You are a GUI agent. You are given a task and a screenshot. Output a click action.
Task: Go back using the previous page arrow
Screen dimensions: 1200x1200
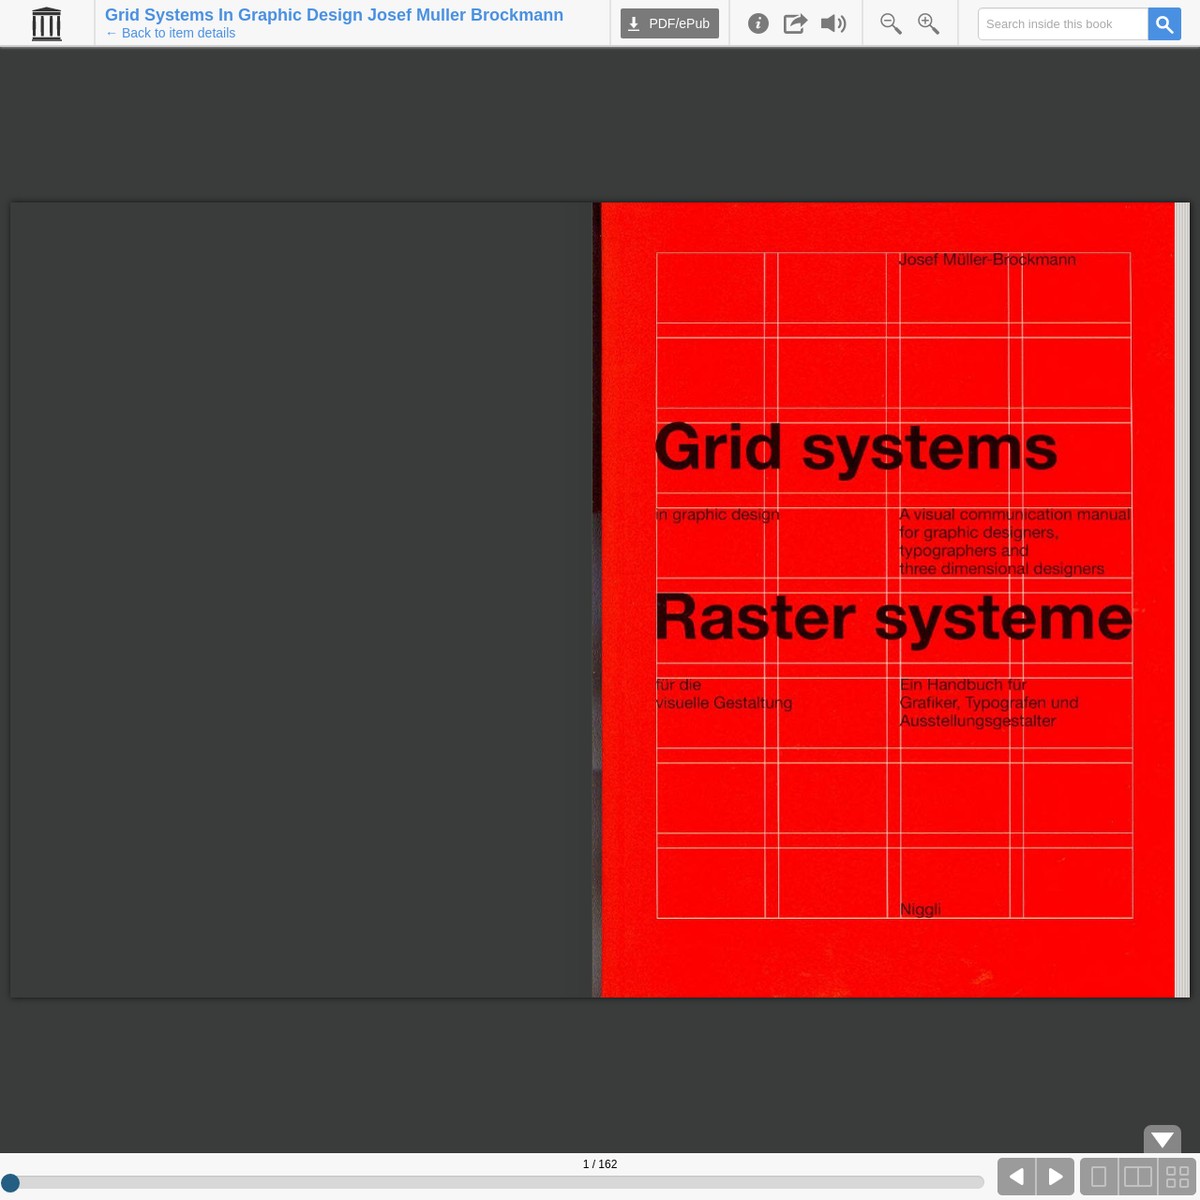1015,1176
